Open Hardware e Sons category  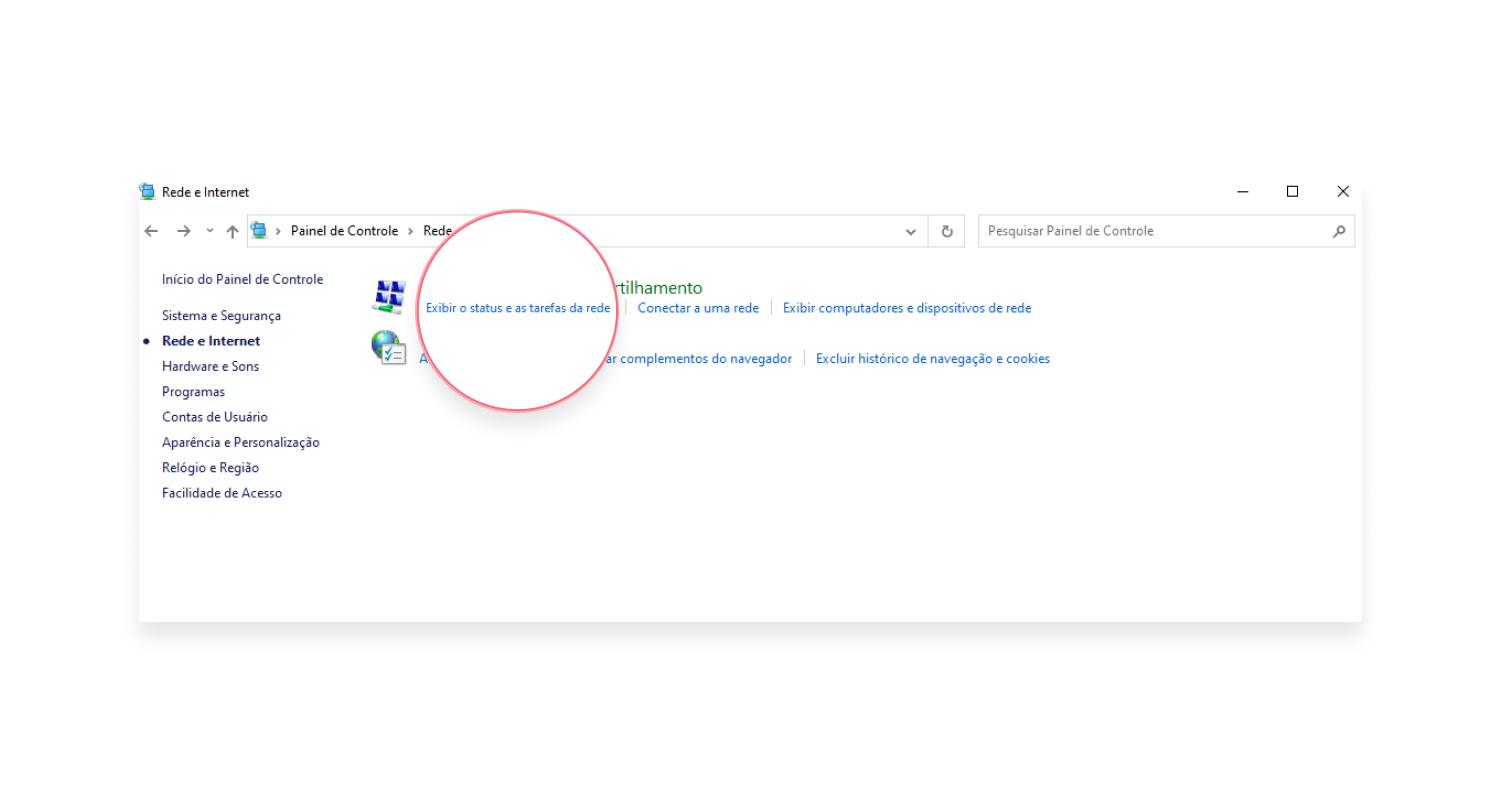(x=210, y=367)
